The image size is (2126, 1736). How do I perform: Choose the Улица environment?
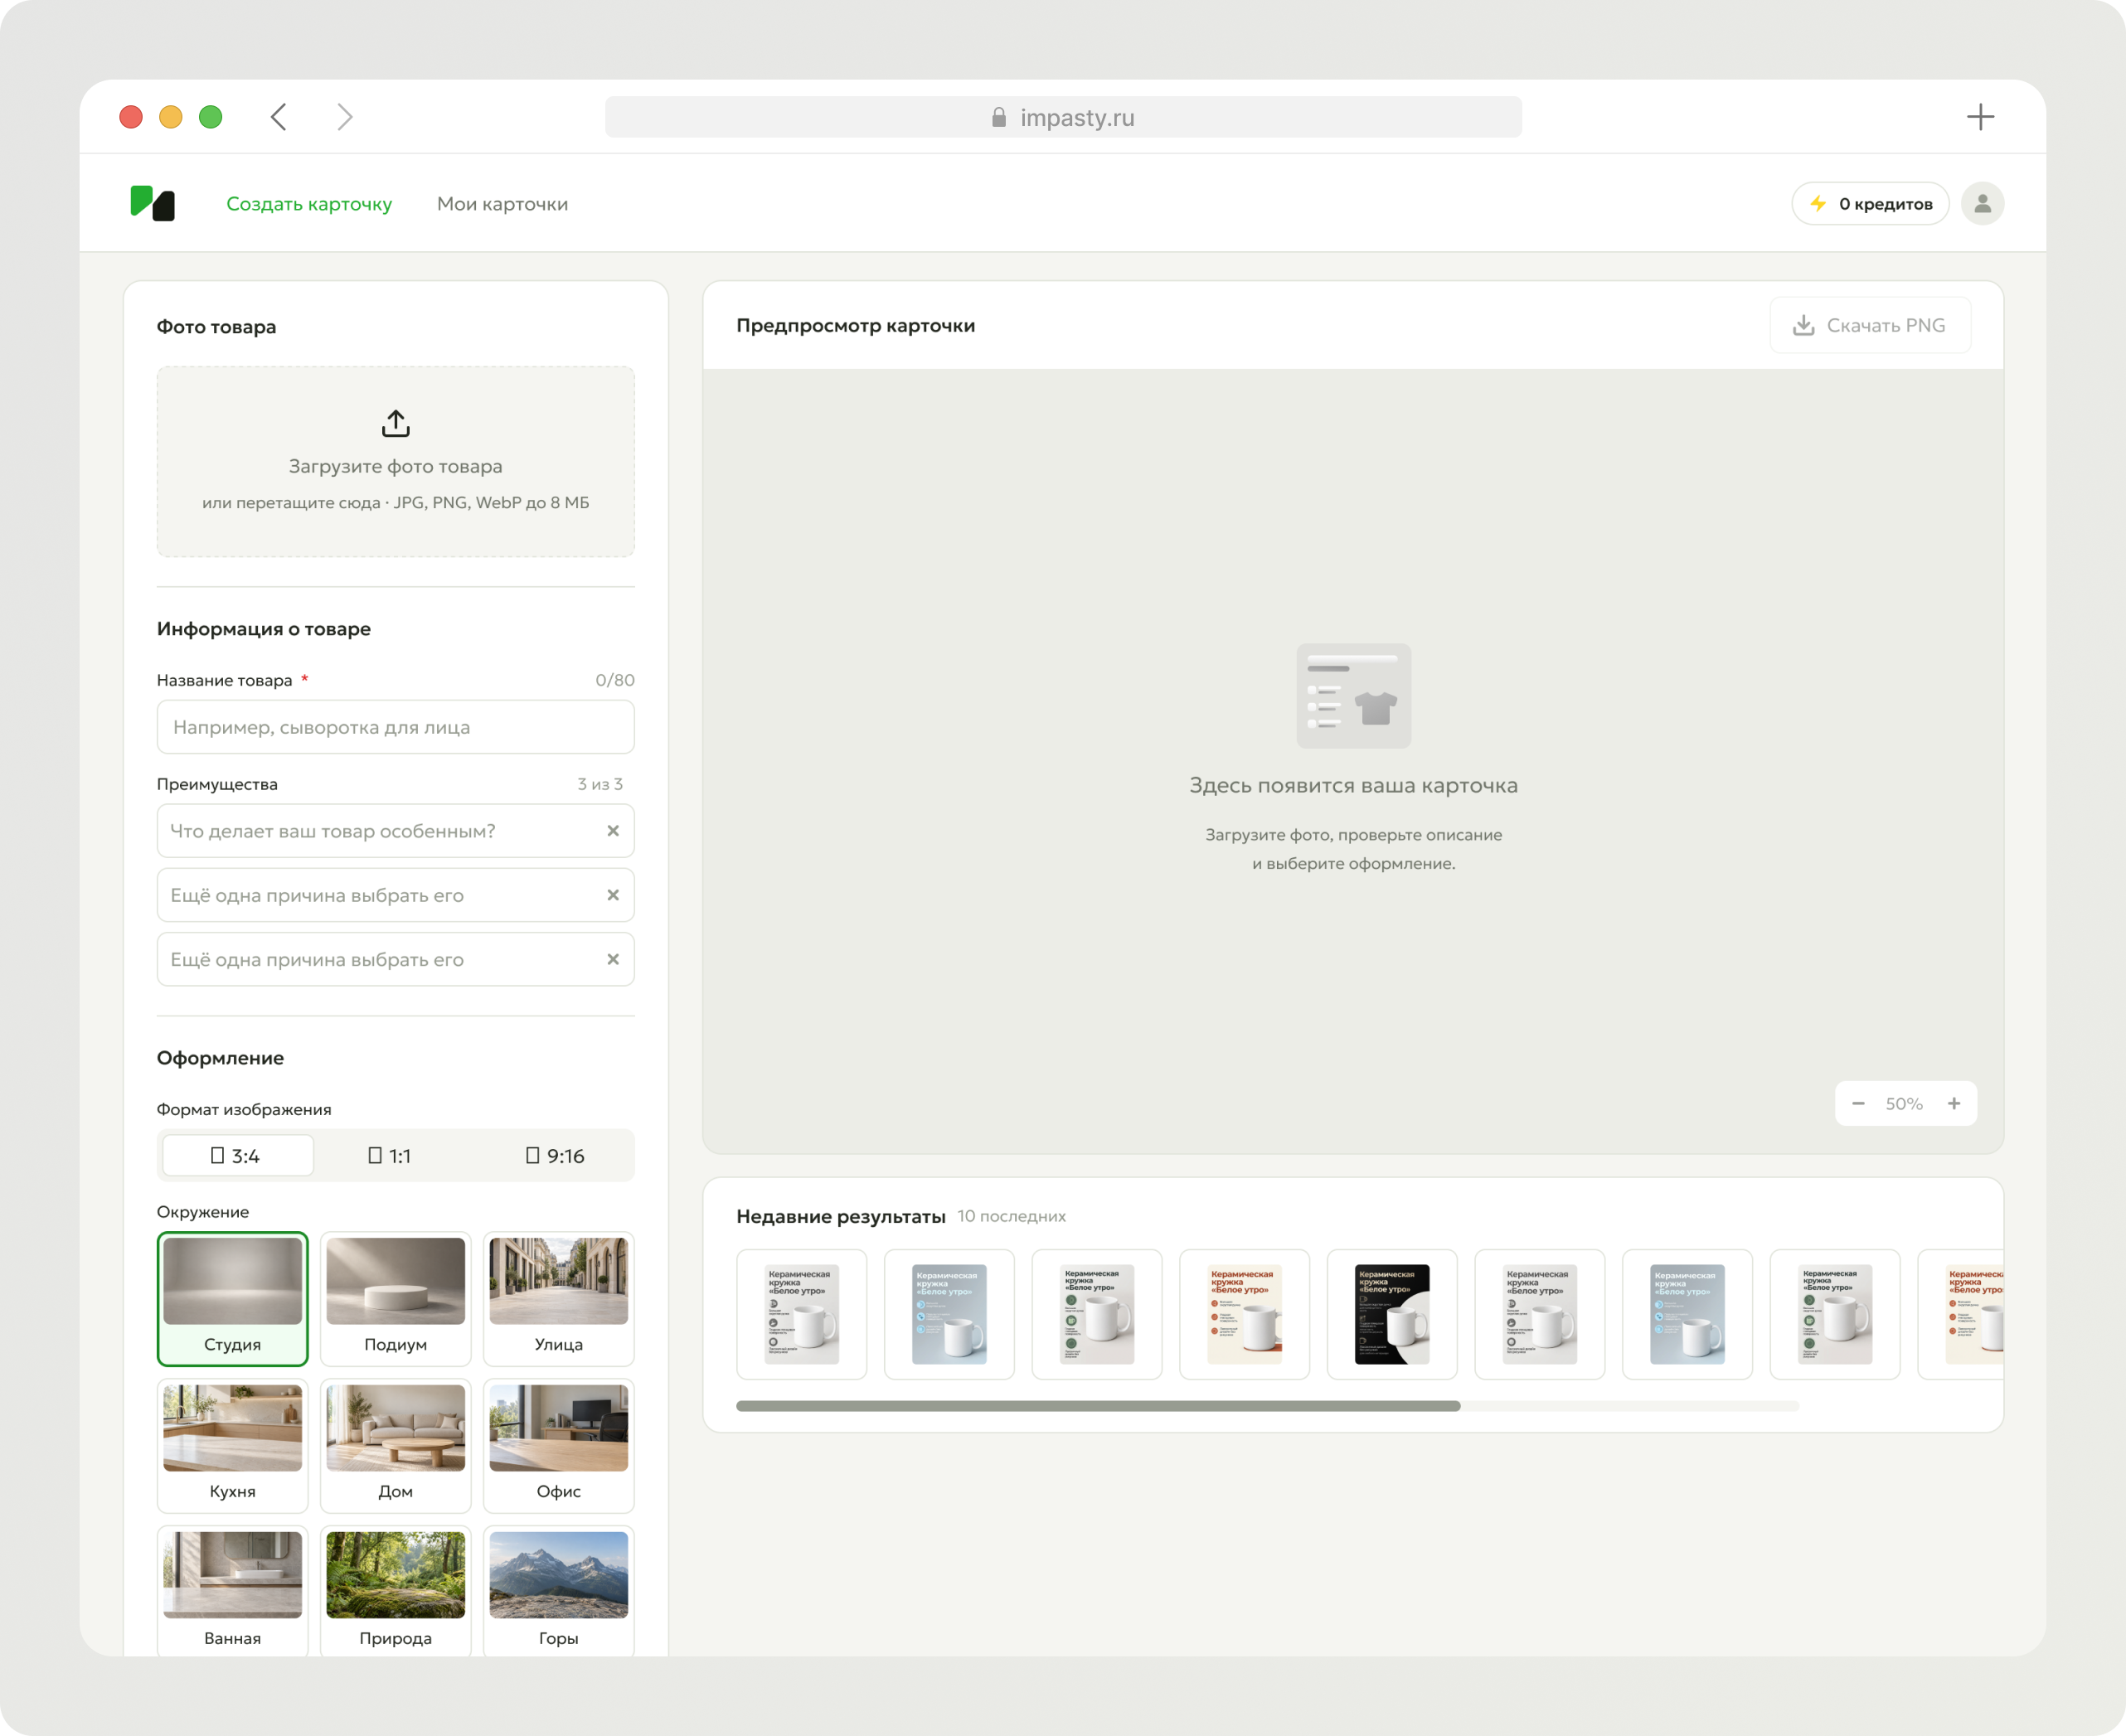559,1299
